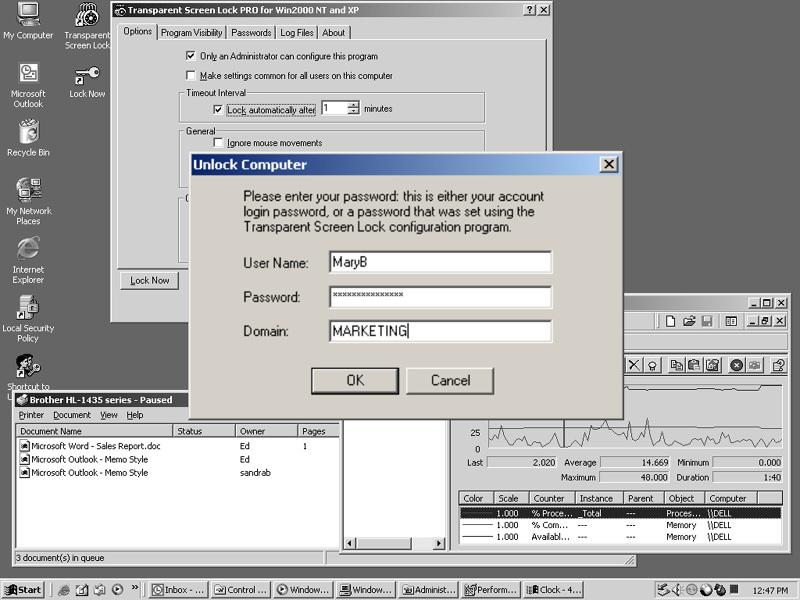Open My Computer desktop icon
This screenshot has height=600, width=800.
point(28,20)
